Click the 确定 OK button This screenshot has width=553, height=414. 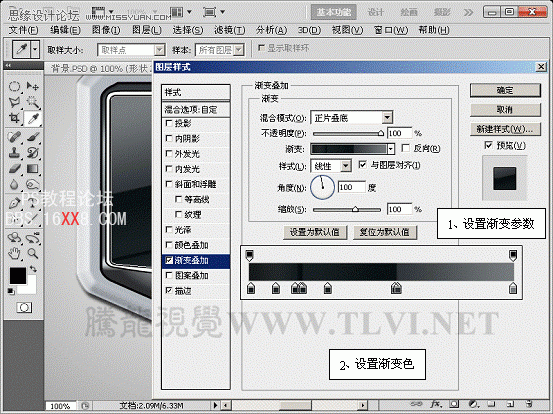(505, 91)
